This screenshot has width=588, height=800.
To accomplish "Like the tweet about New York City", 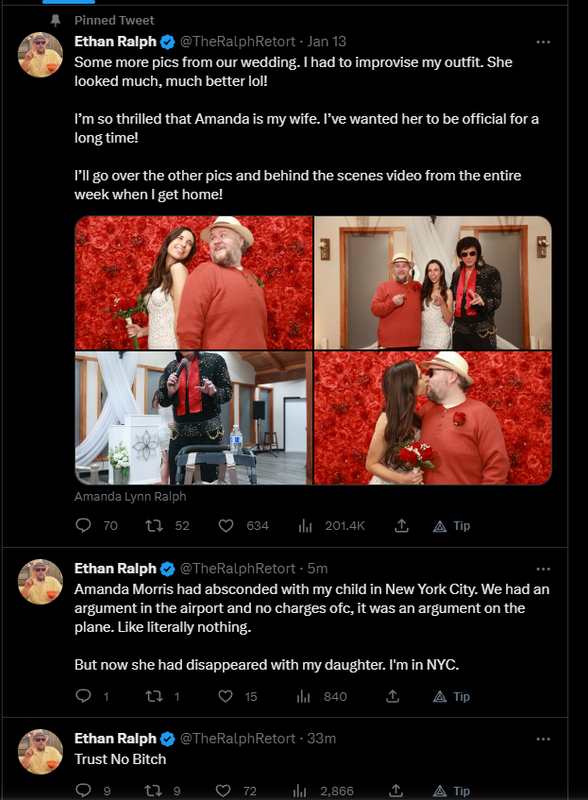I will pos(226,696).
